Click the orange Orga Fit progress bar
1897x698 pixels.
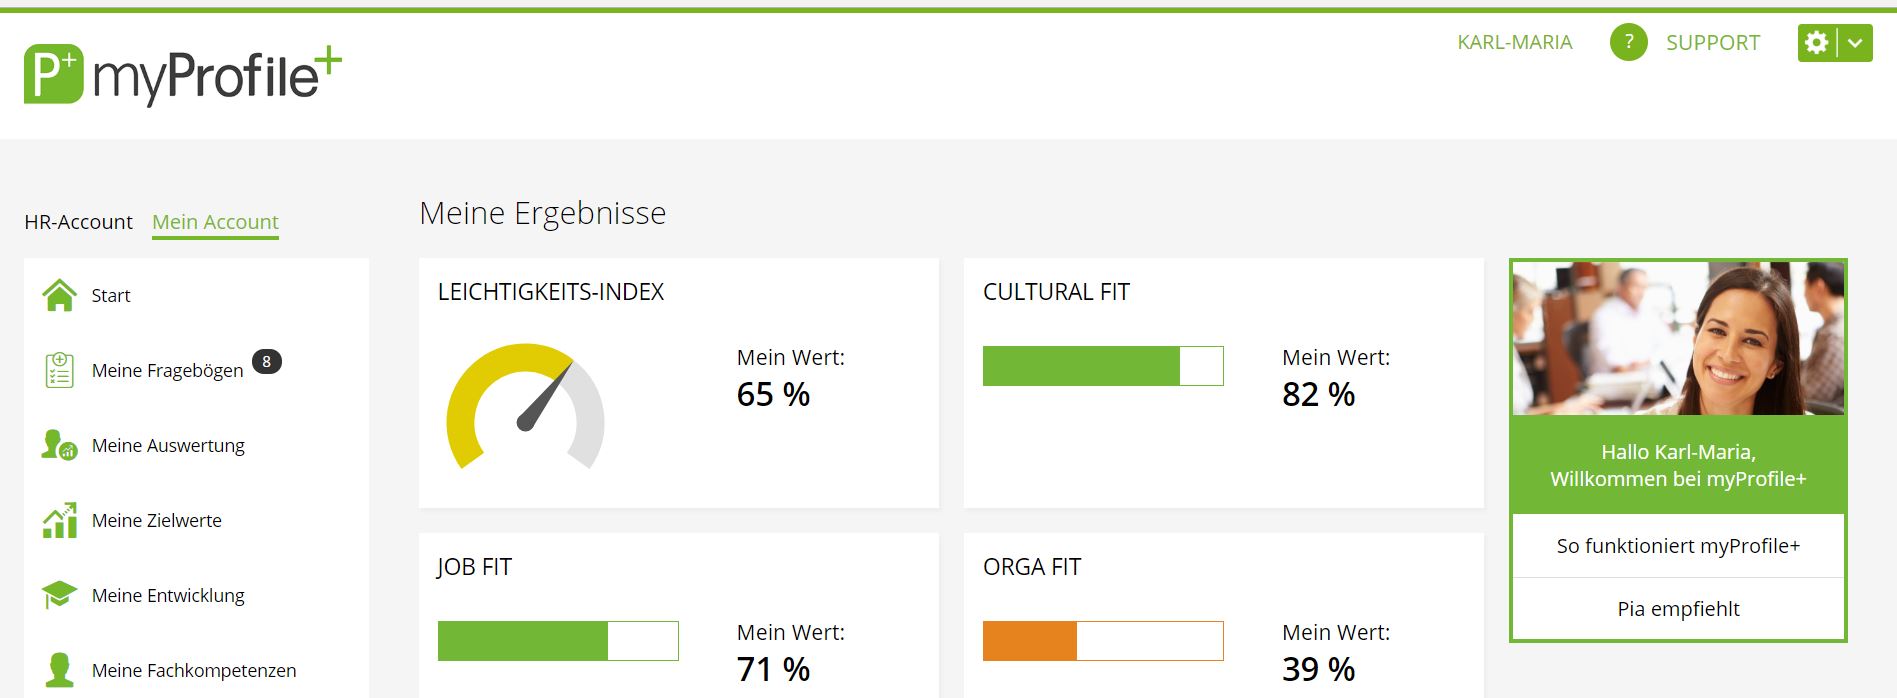tap(1102, 641)
